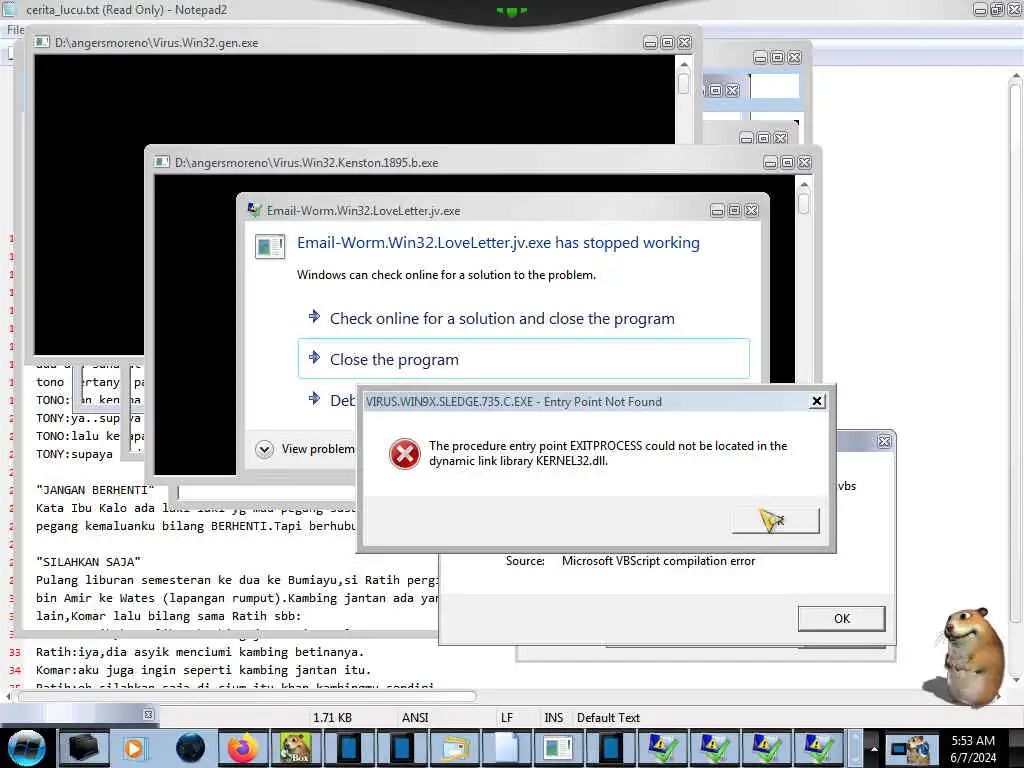Click the red error X icon

pos(405,453)
